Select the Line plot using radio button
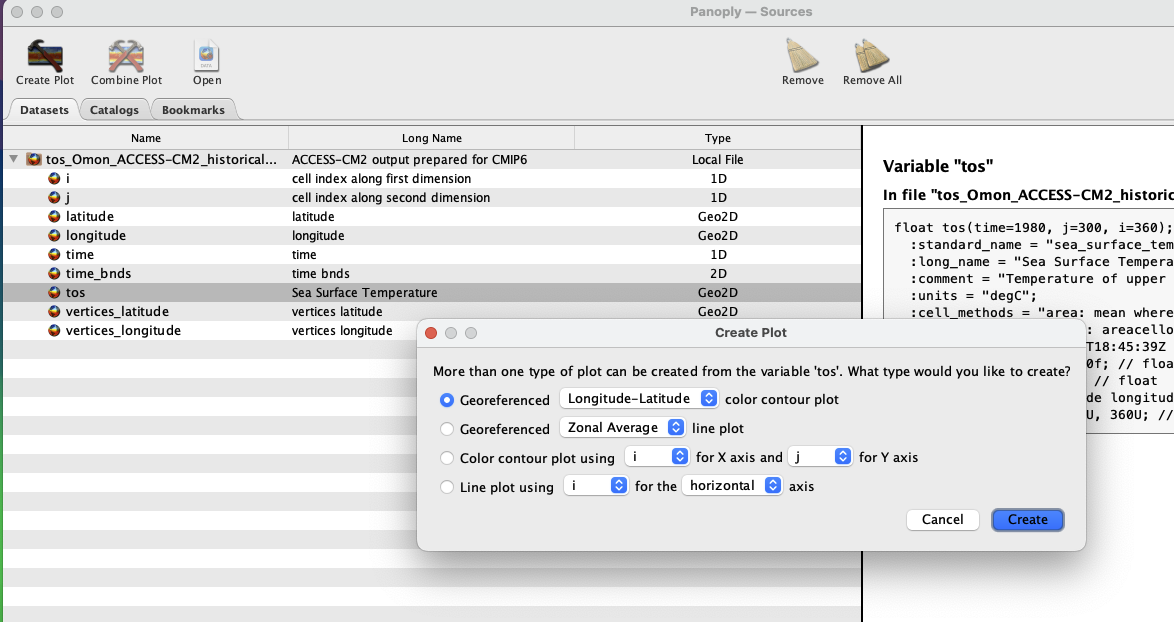This screenshot has width=1174, height=622. coord(447,488)
